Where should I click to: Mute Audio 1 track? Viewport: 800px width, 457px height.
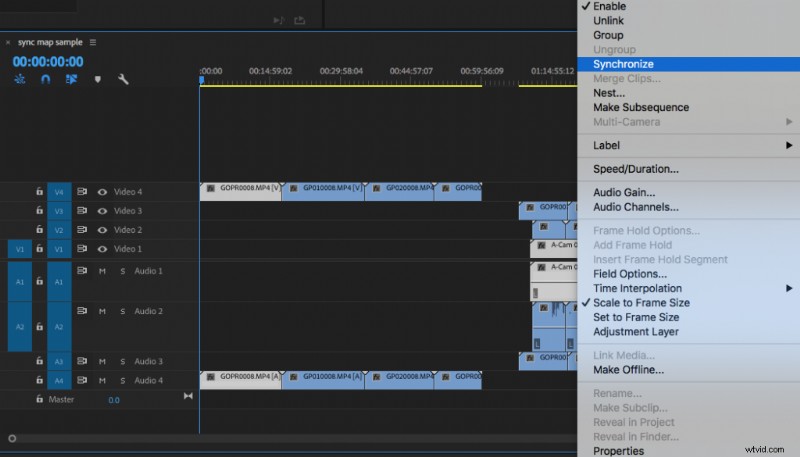[102, 271]
